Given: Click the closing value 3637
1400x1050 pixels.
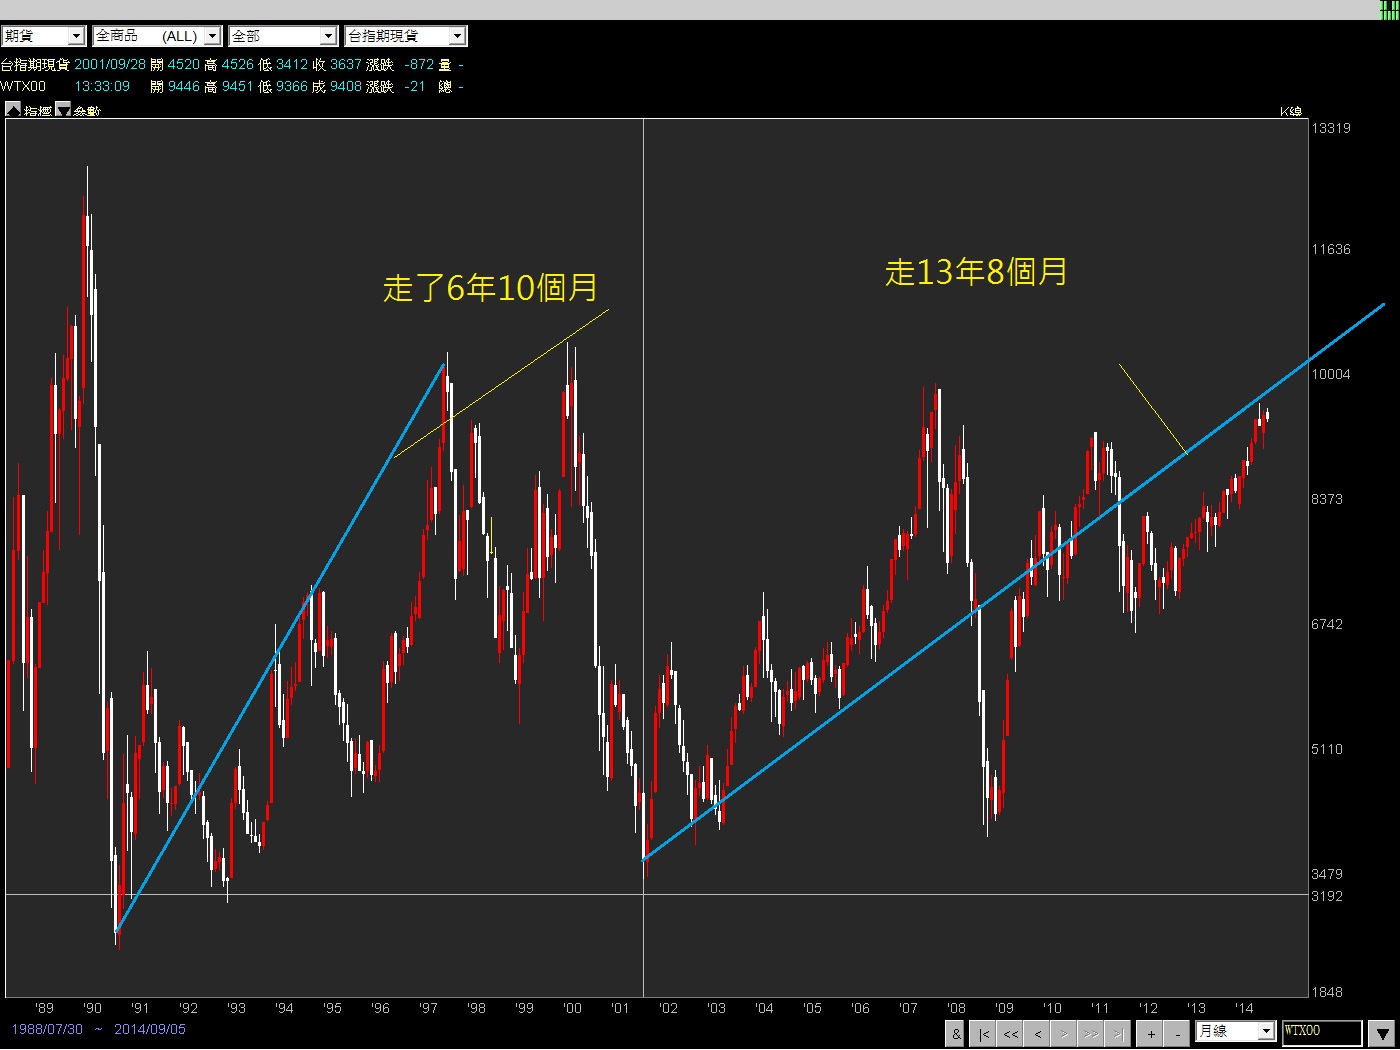Looking at the screenshot, I should [x=346, y=64].
